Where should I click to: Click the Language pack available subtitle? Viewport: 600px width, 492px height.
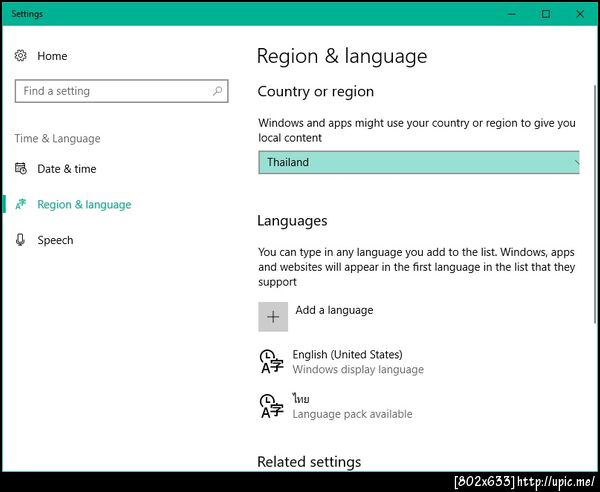coord(352,414)
